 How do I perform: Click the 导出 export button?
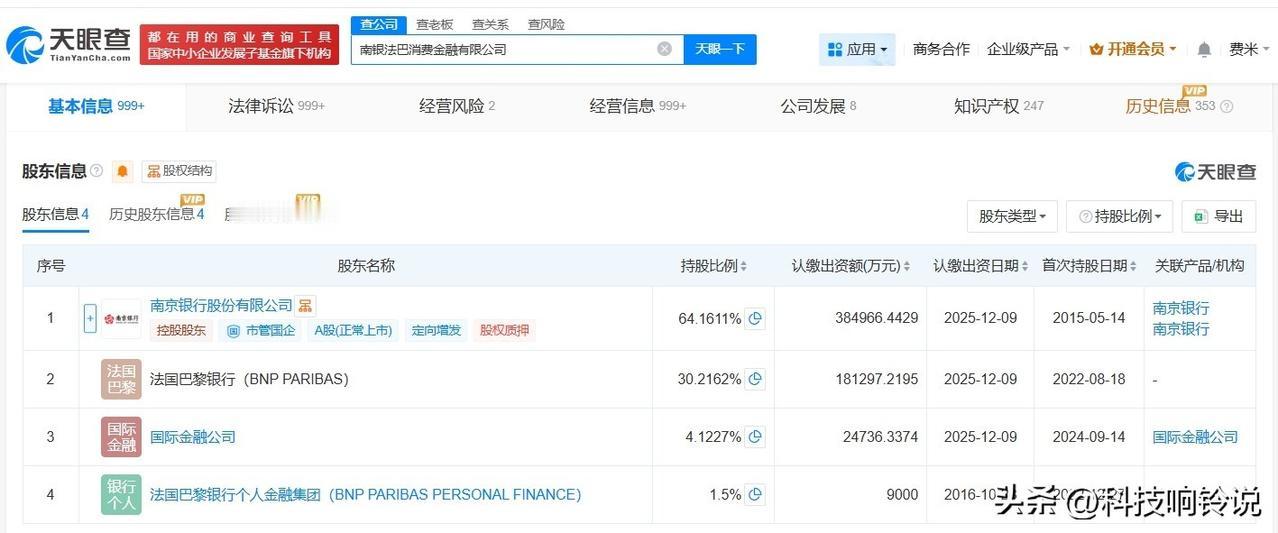click(1218, 216)
